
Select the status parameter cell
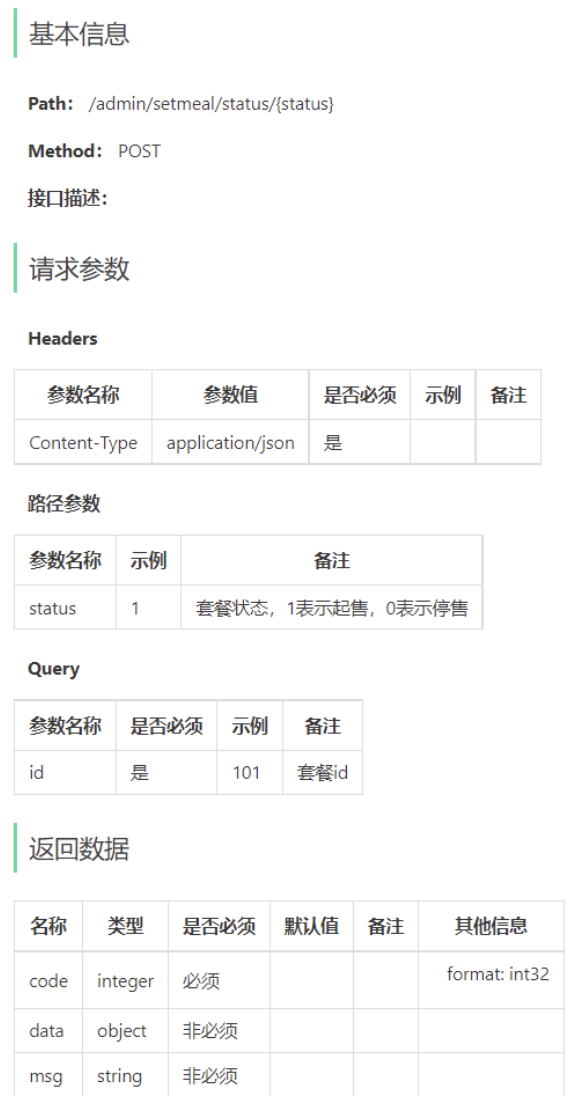point(65,608)
